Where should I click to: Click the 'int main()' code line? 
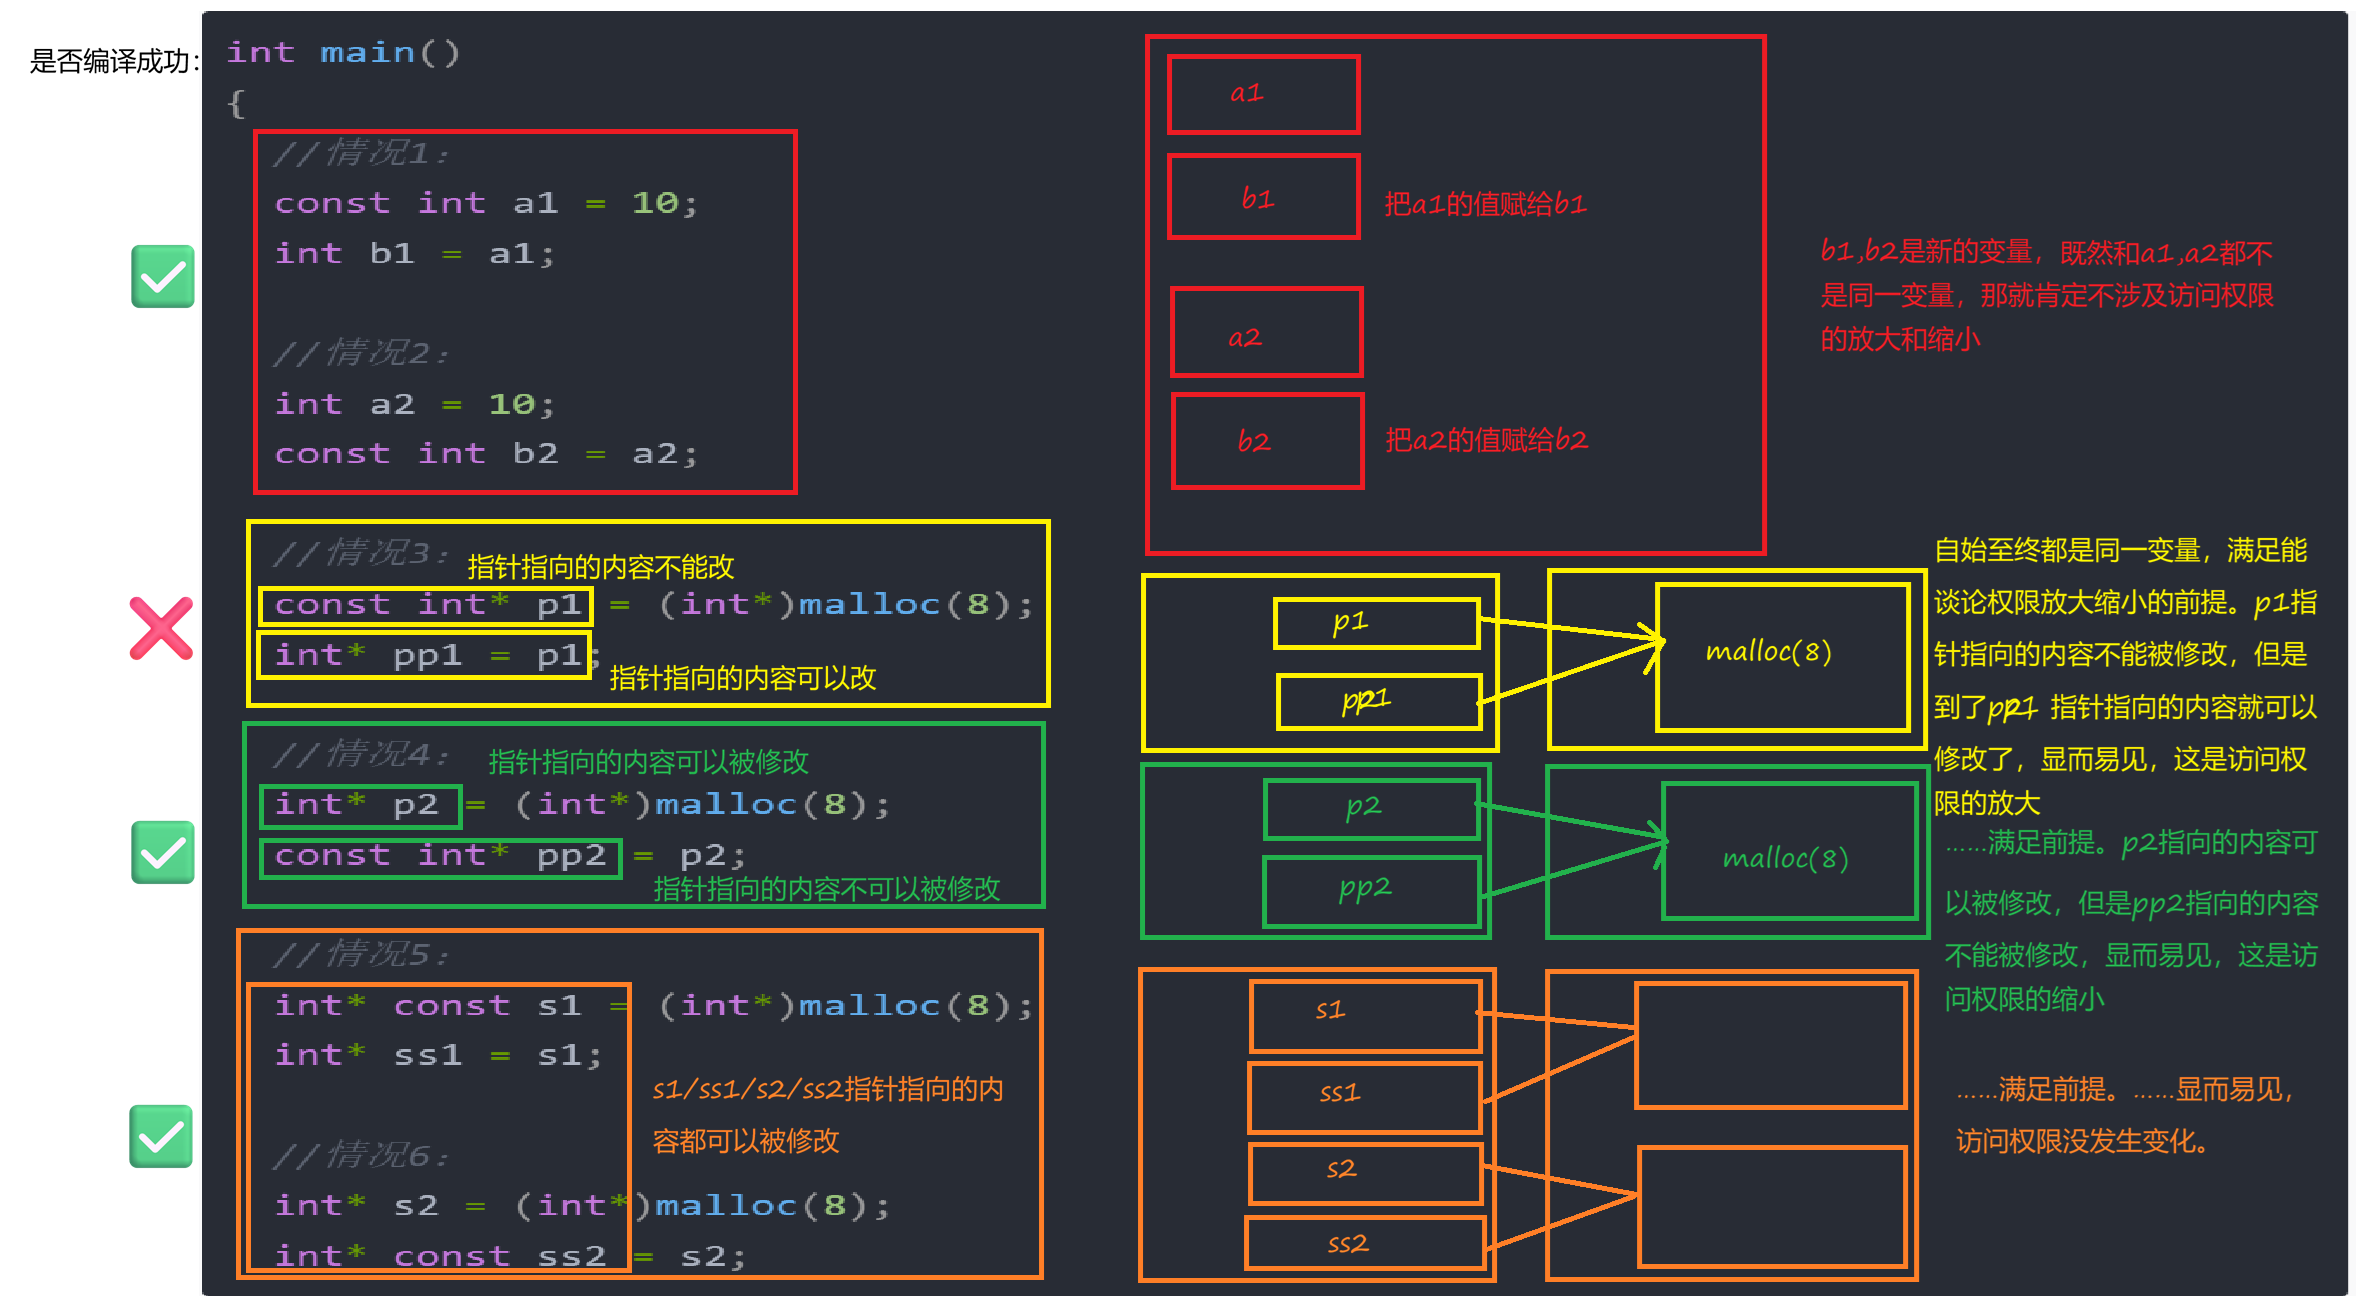pos(343,52)
